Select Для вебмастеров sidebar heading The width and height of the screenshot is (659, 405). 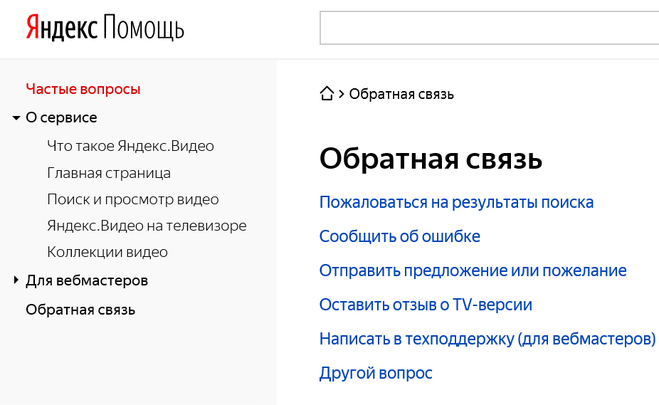pos(87,280)
